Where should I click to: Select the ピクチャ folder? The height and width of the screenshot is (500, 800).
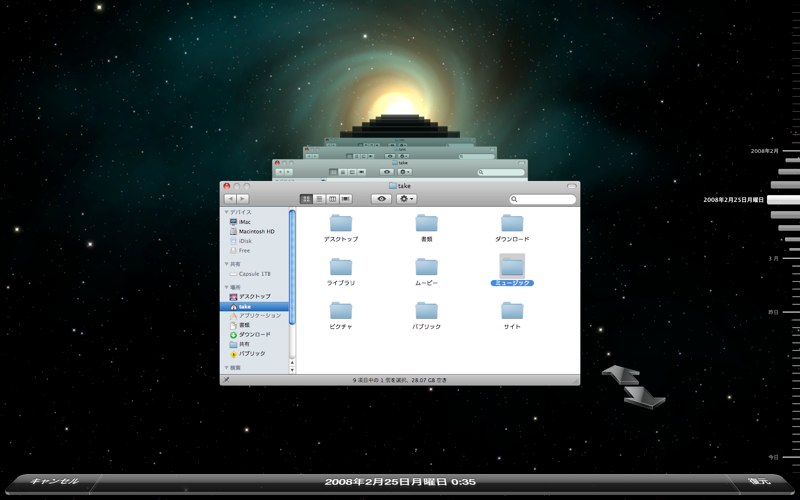tap(341, 315)
